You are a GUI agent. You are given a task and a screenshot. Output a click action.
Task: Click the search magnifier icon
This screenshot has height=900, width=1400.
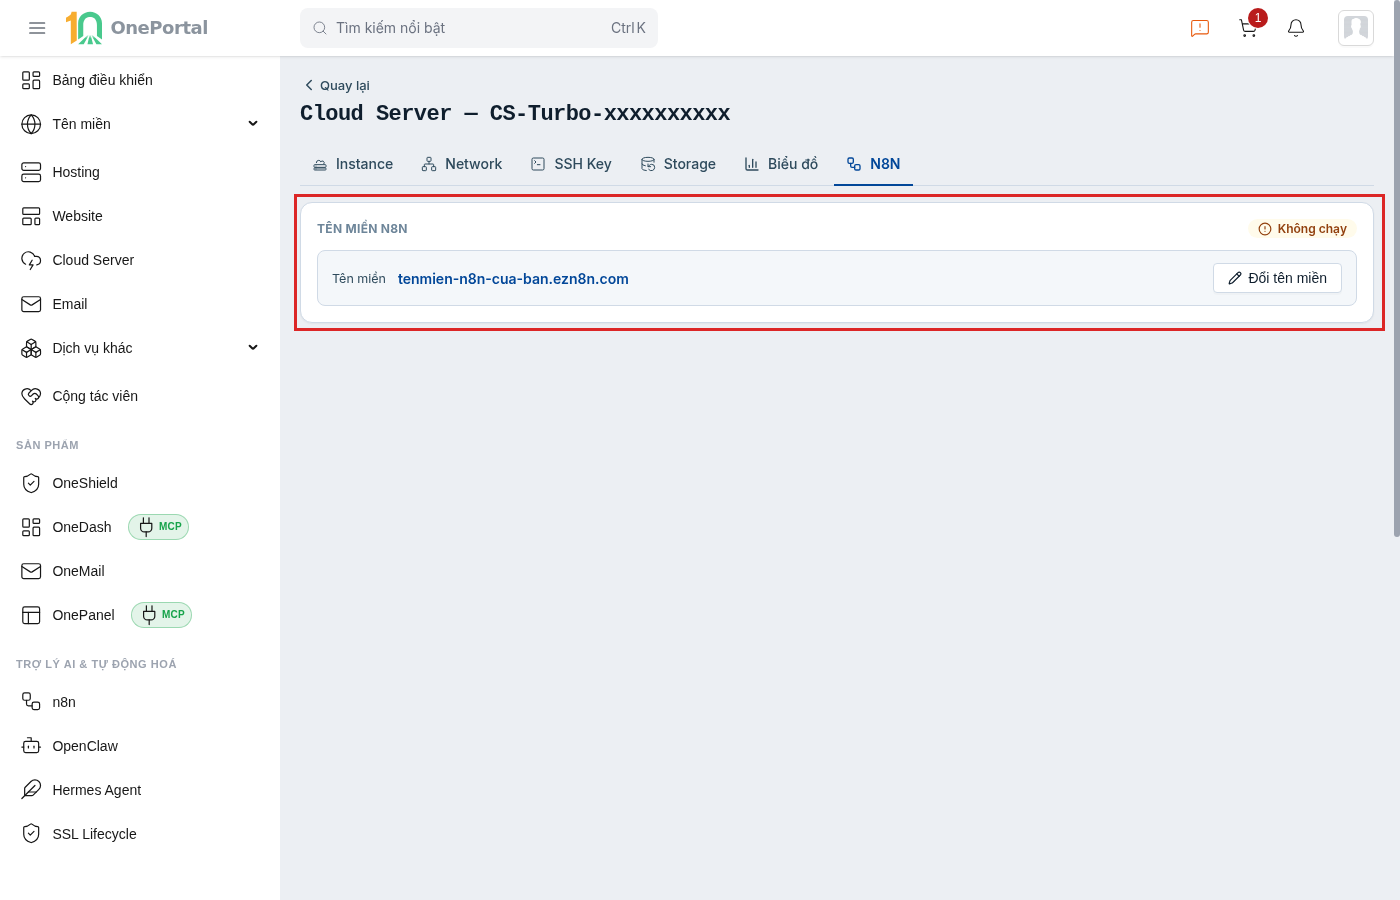coord(320,28)
